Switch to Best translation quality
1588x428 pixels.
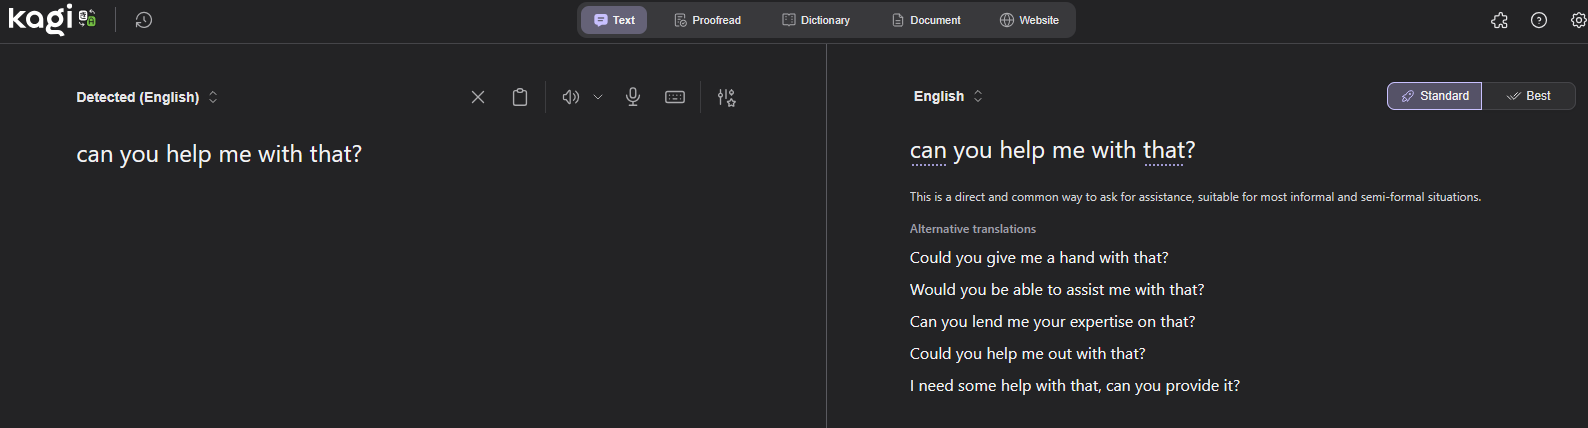coord(1528,96)
